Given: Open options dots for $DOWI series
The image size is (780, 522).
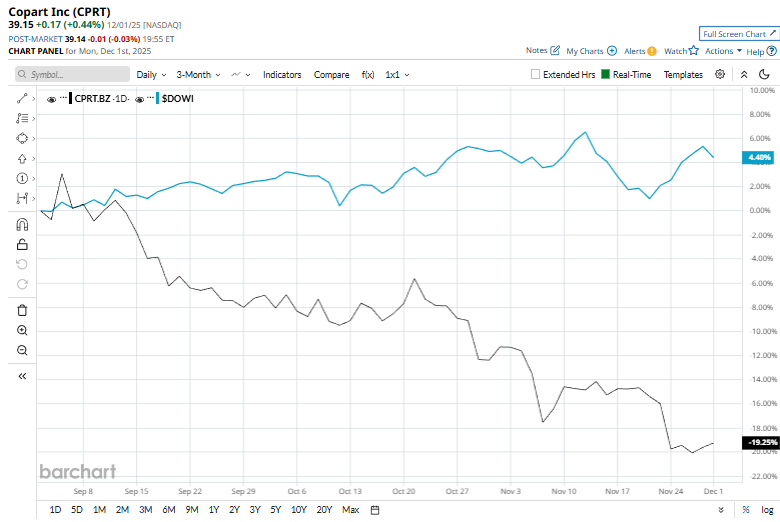Looking at the screenshot, I should coord(151,98).
